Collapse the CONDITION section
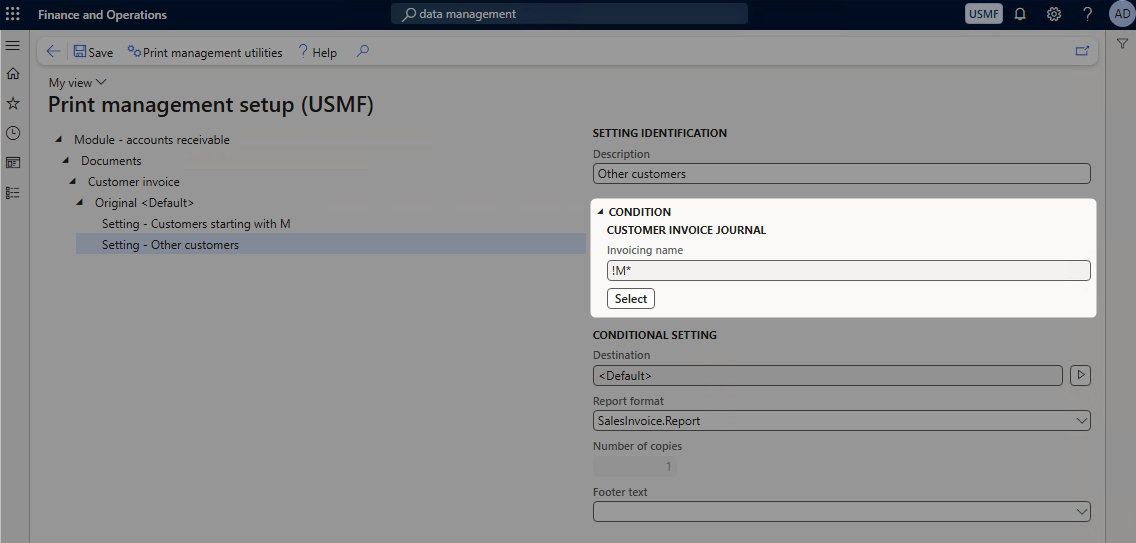 point(601,212)
